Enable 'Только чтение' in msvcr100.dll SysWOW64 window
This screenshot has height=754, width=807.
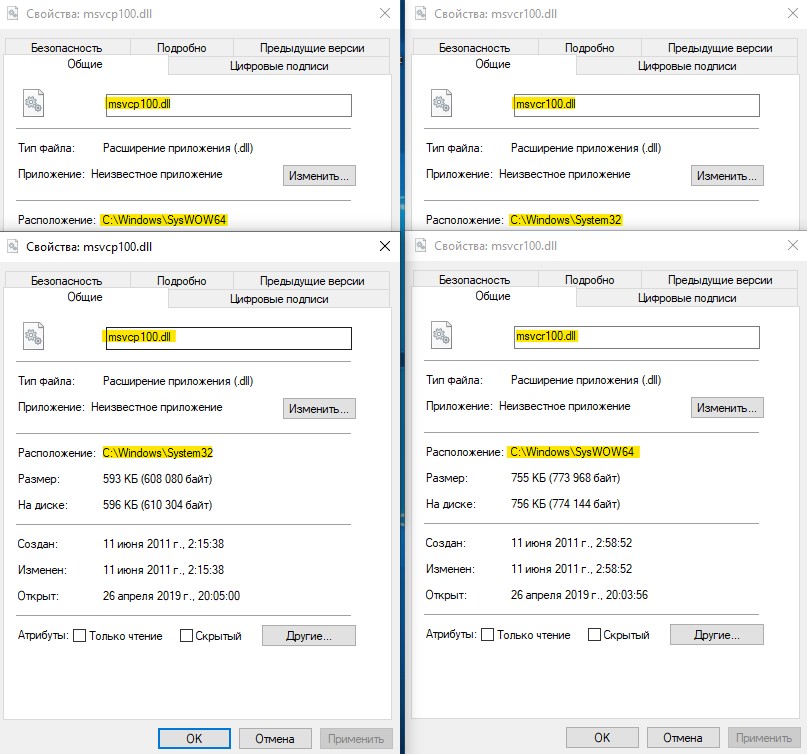(487, 635)
